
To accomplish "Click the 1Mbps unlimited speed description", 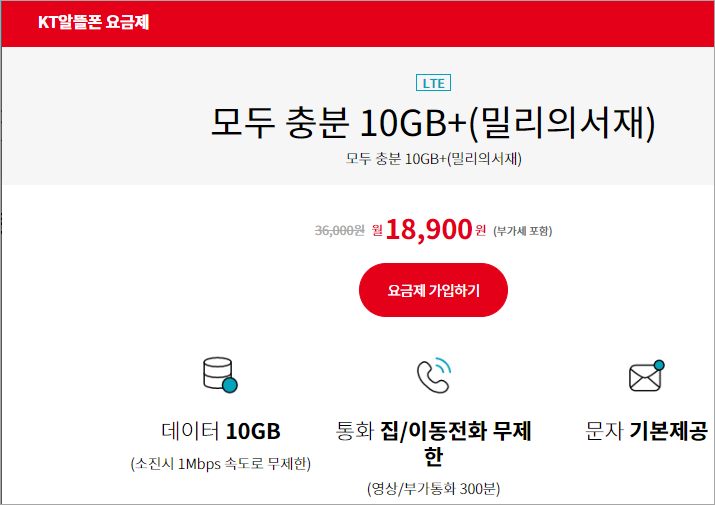I will coord(221,464).
